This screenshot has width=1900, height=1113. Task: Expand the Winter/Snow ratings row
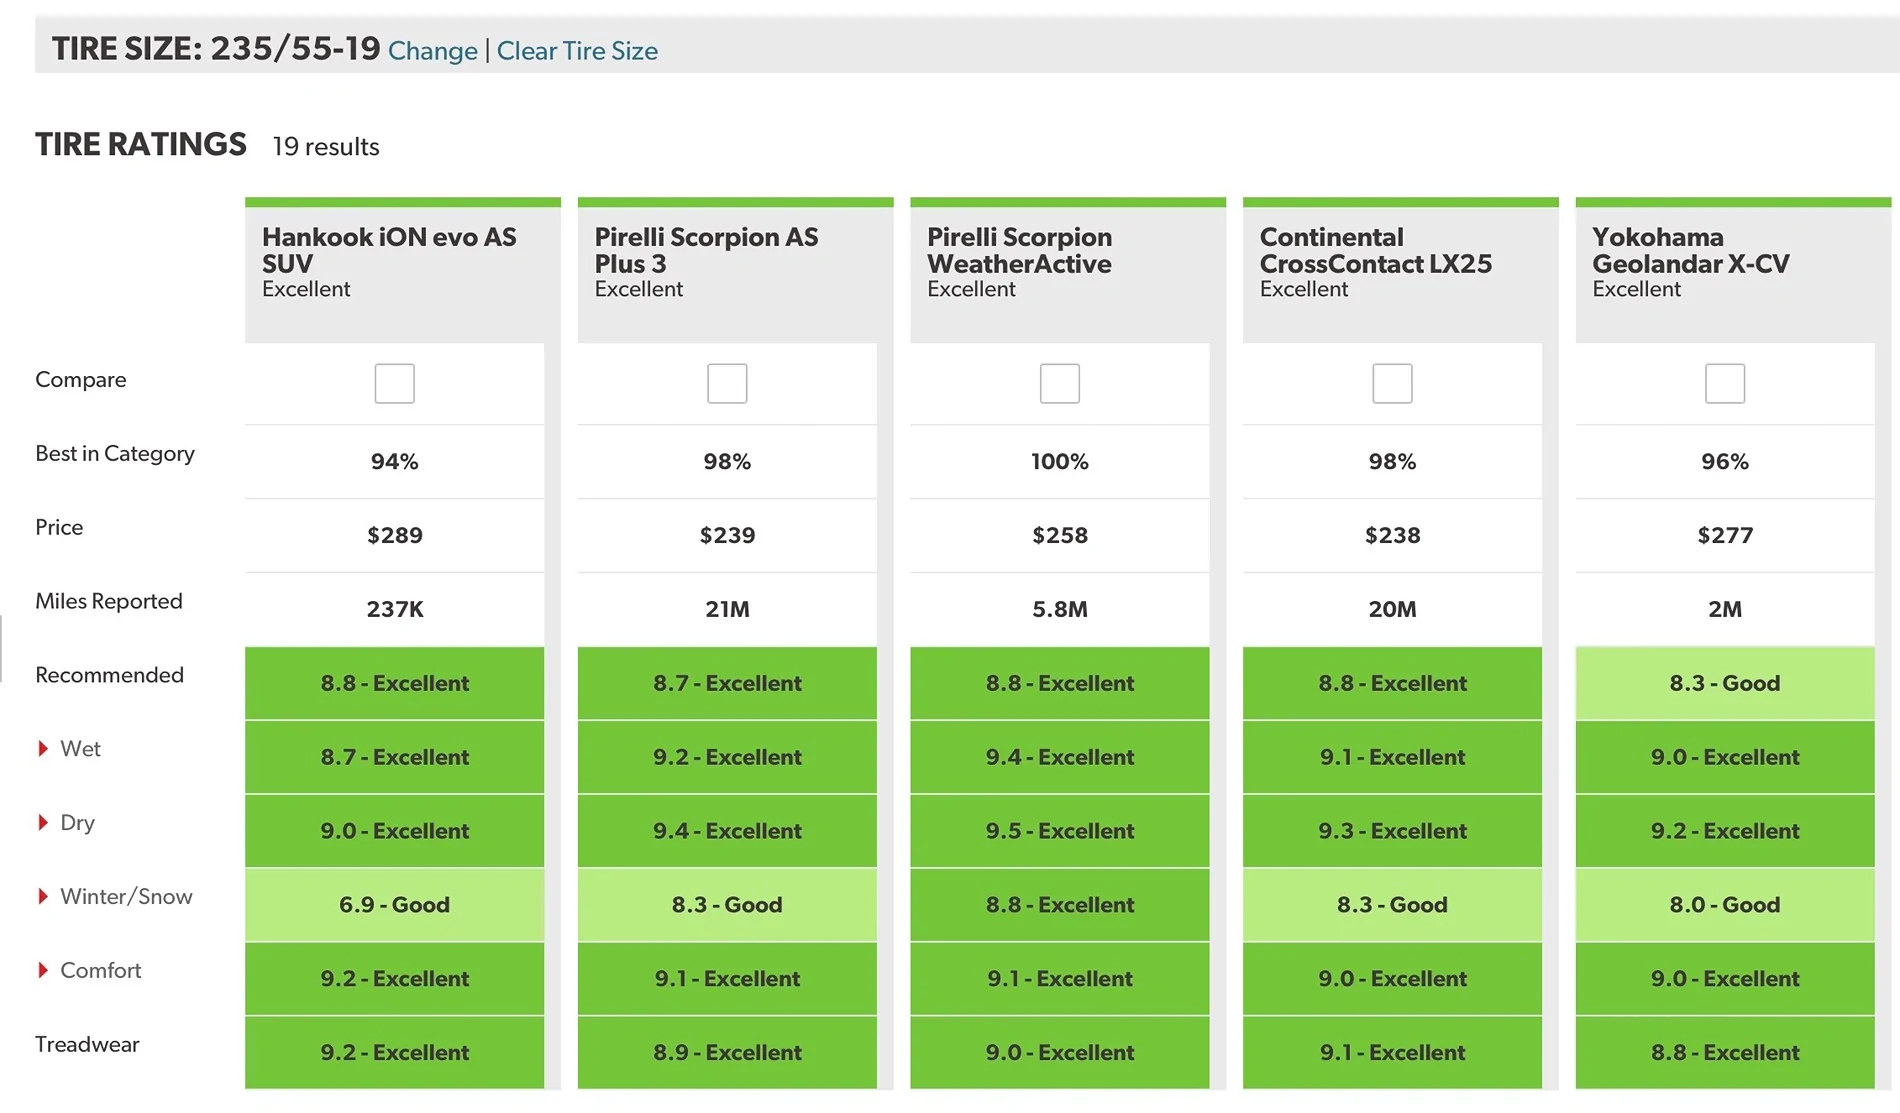tap(43, 897)
